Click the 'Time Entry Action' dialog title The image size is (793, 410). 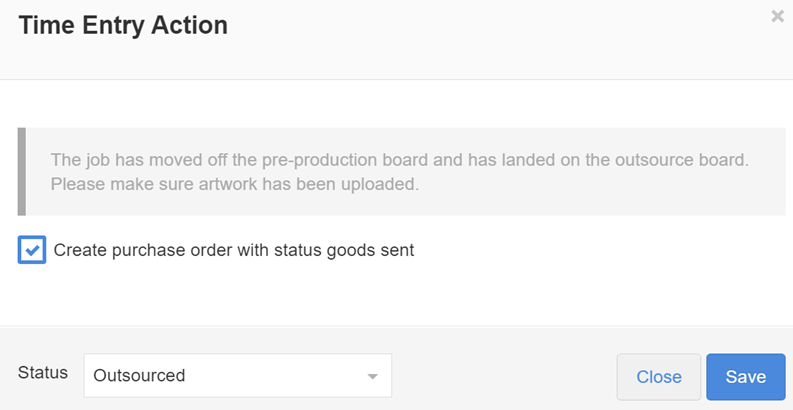(123, 26)
